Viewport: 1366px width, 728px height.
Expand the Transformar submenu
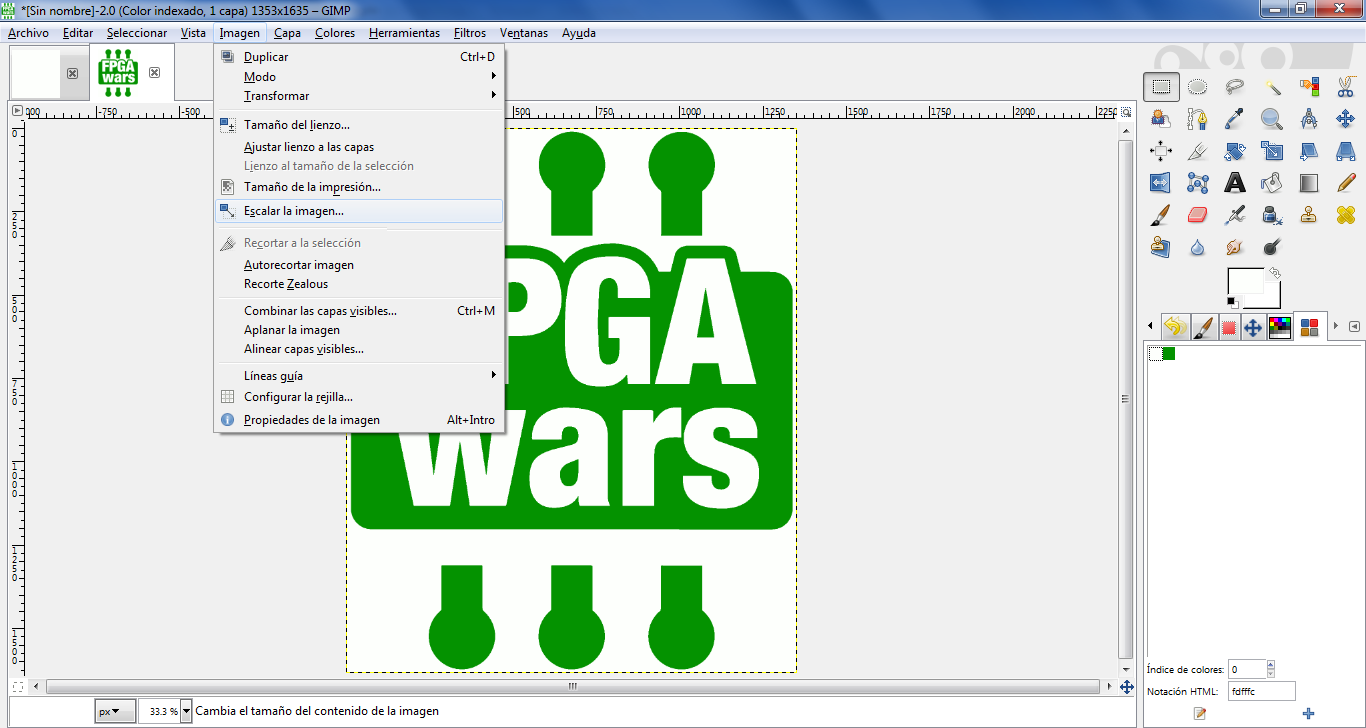359,96
